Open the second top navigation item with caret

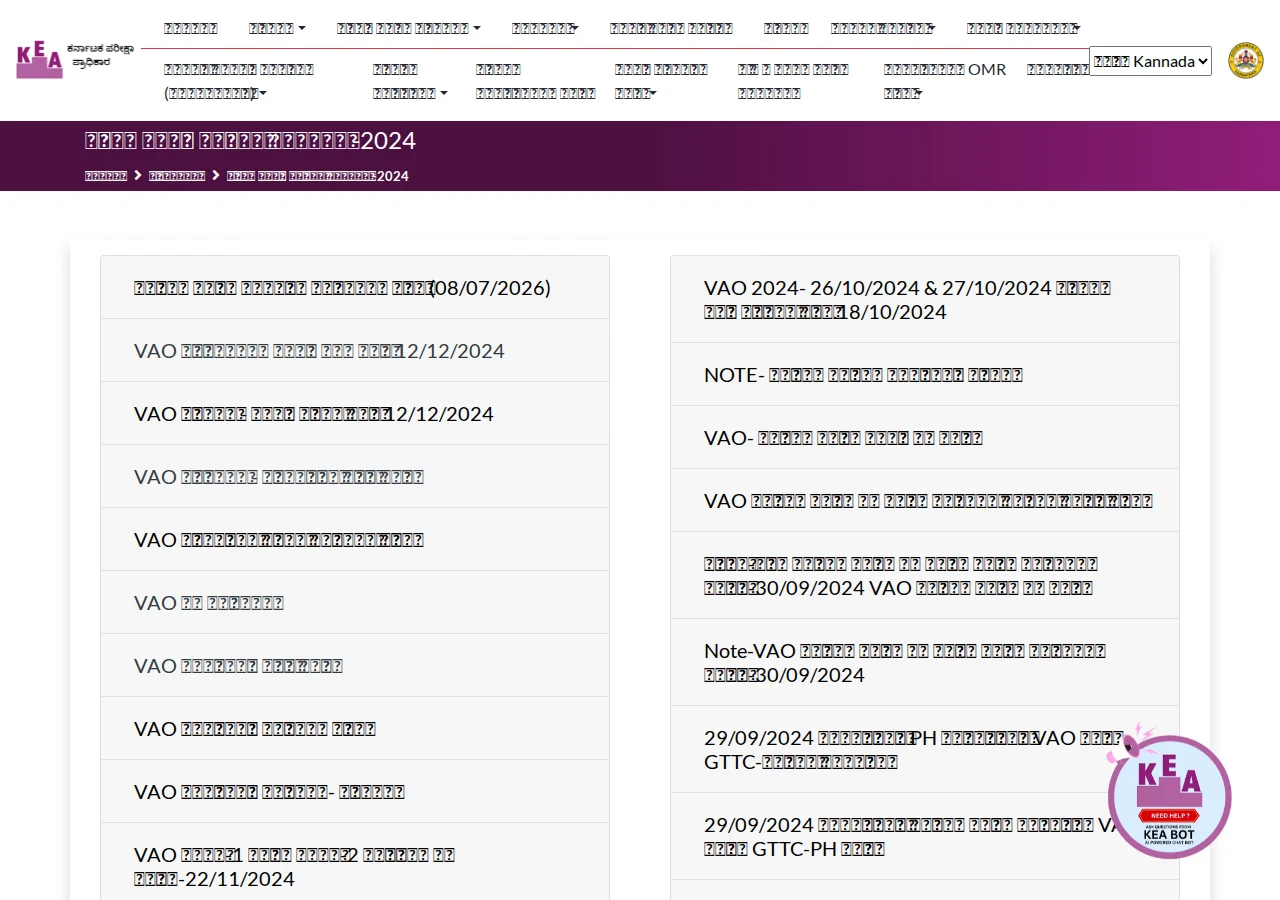277,28
